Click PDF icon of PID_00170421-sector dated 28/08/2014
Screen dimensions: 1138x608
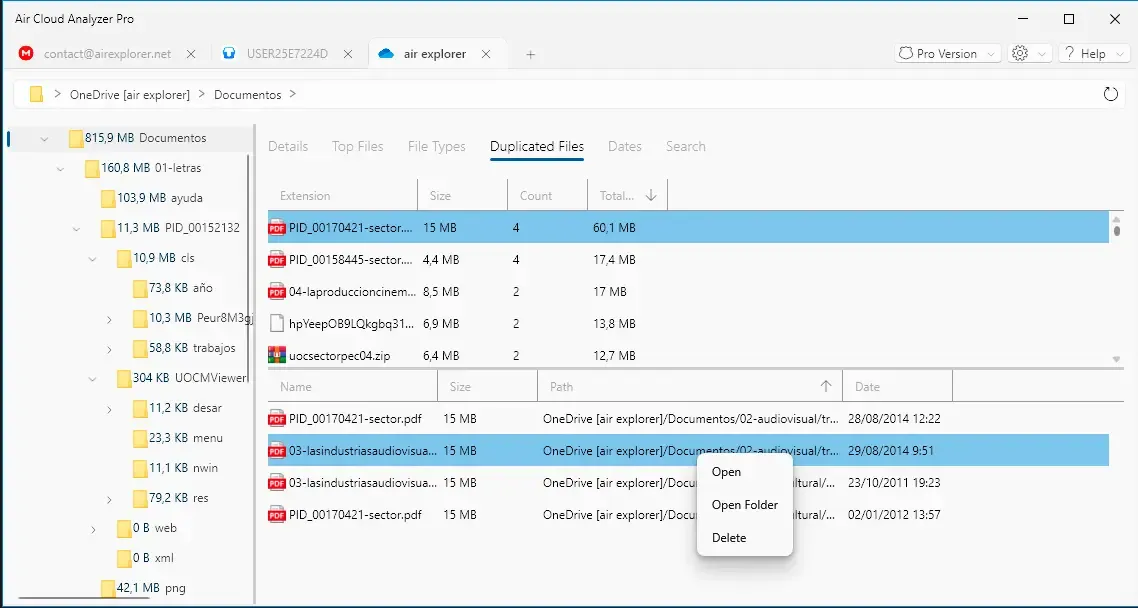[x=277, y=419]
